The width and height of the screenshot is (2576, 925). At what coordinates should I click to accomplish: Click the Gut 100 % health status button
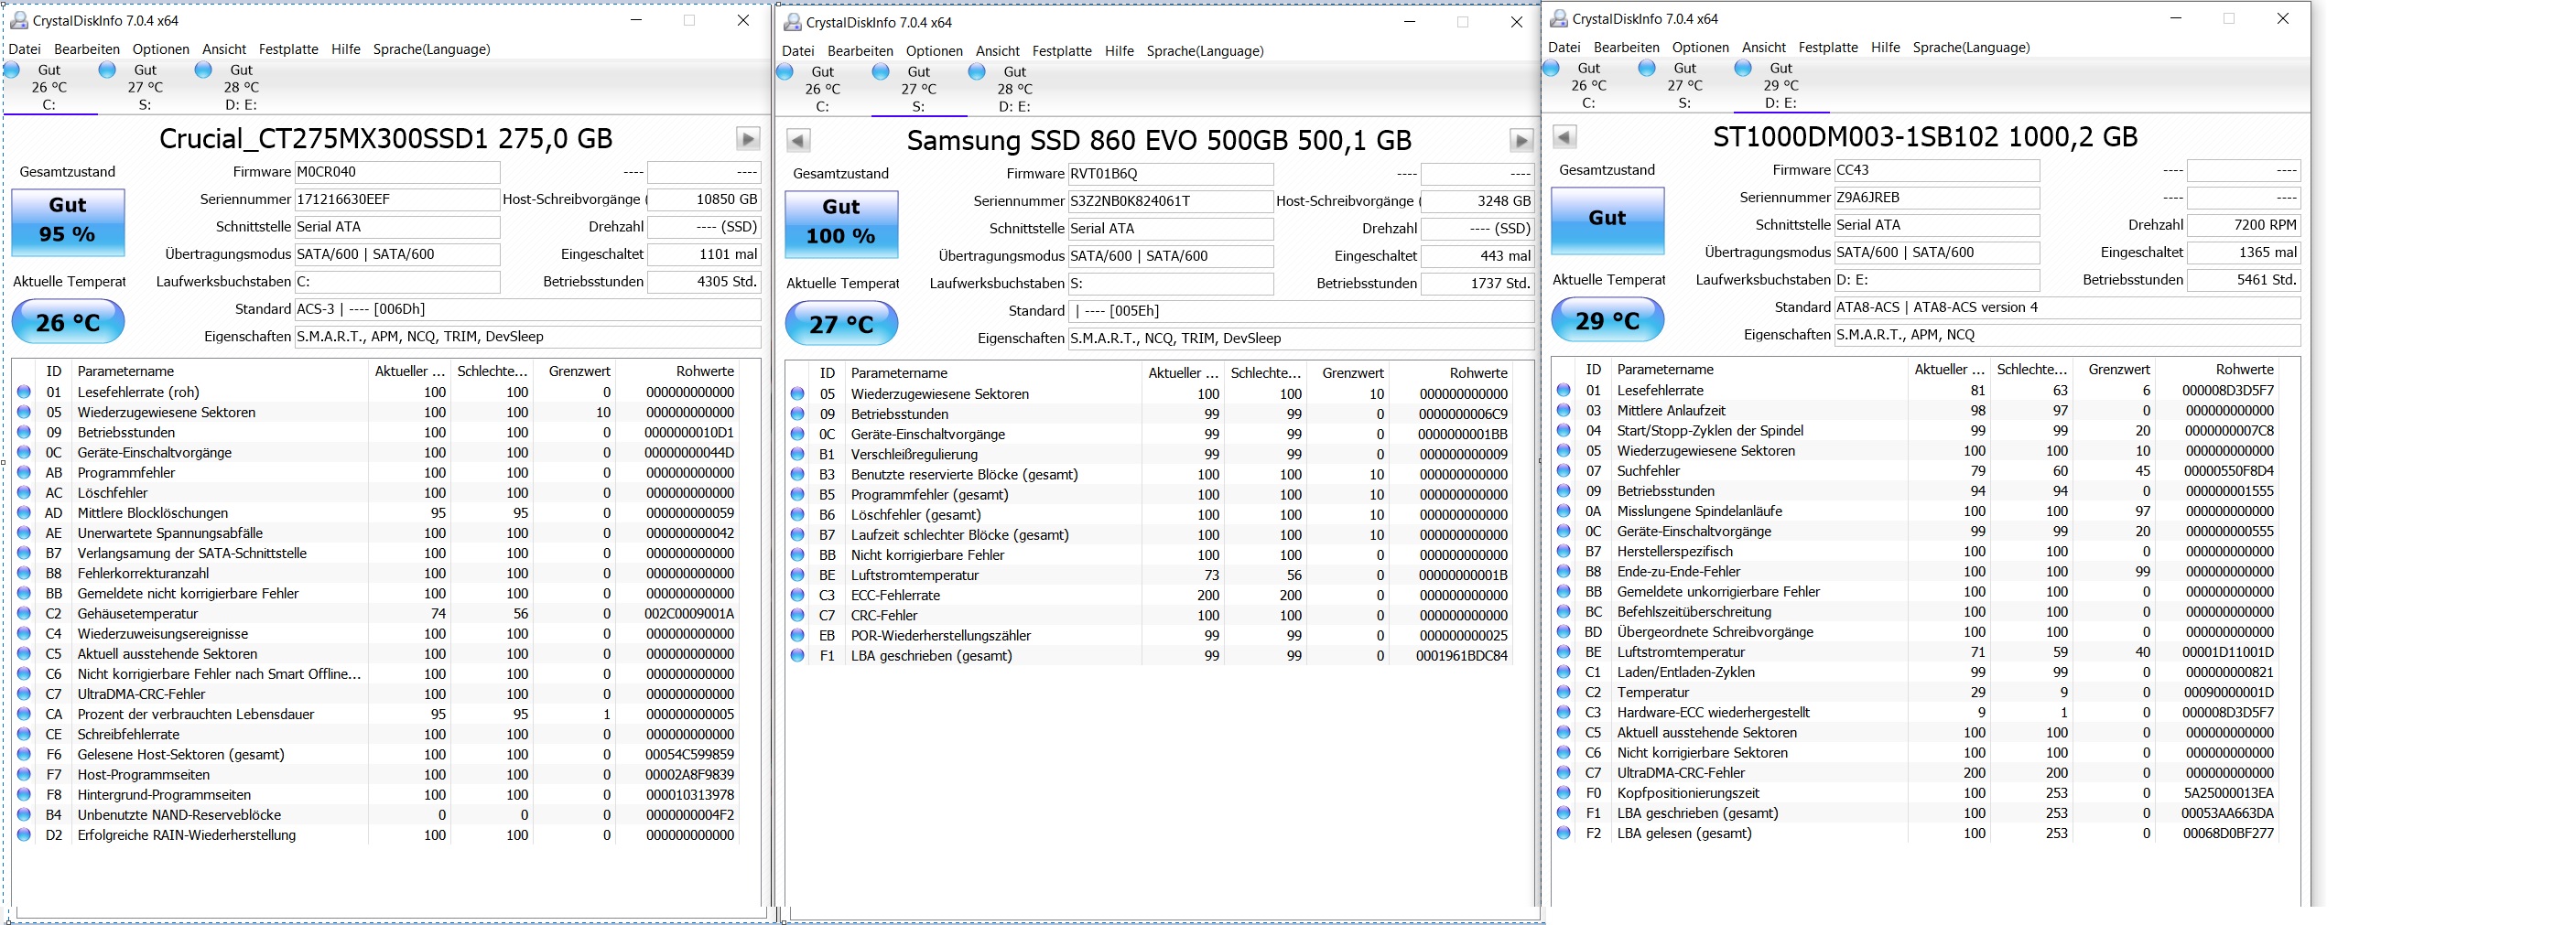pos(841,223)
